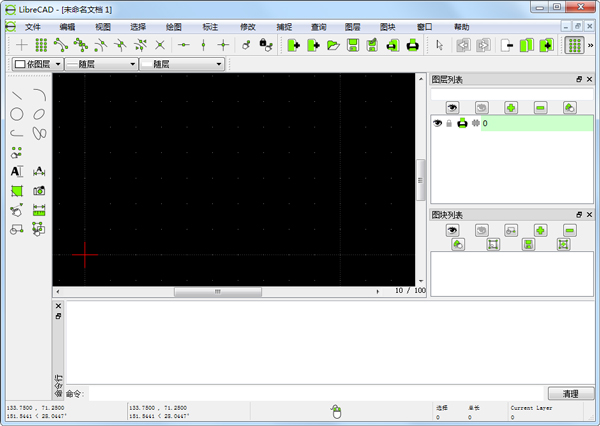Viewport: 600px width, 426px height.
Task: Click the New Document icon
Action: point(293,45)
